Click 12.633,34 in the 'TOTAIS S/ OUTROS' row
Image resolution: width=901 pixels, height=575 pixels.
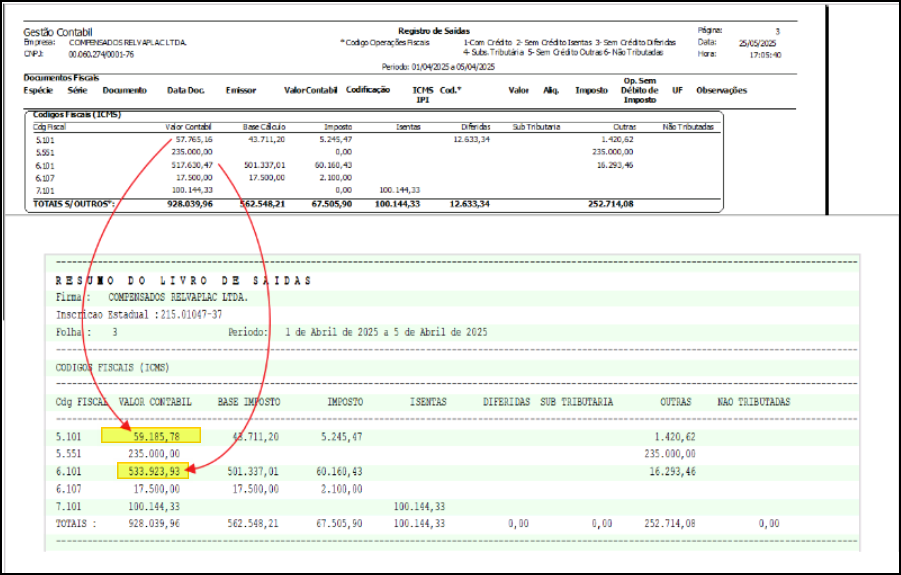(469, 204)
